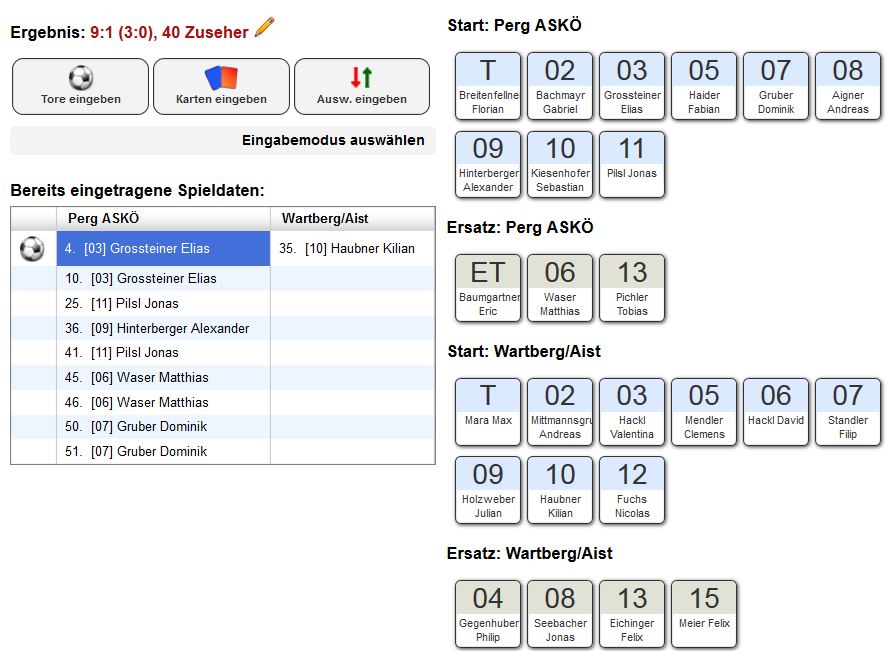This screenshot has height=651, width=888.
Task: Select goal row 4. Grossteiner Elias
Action: tap(163, 249)
